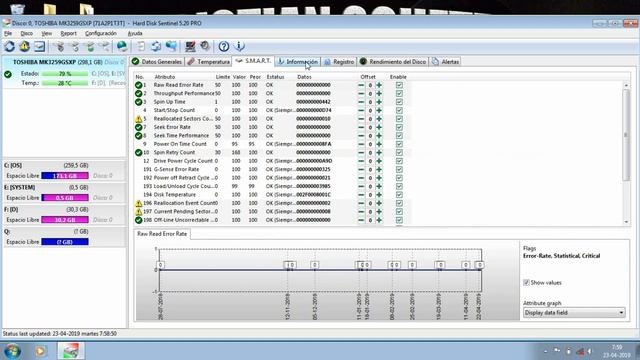640x360 pixels.
Task: Sort by the Estatus column header
Action: [x=275, y=77]
